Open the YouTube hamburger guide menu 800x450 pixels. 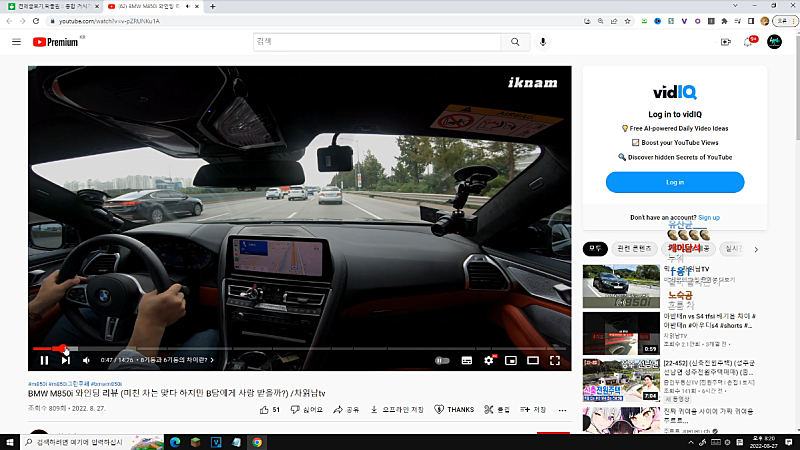point(16,42)
